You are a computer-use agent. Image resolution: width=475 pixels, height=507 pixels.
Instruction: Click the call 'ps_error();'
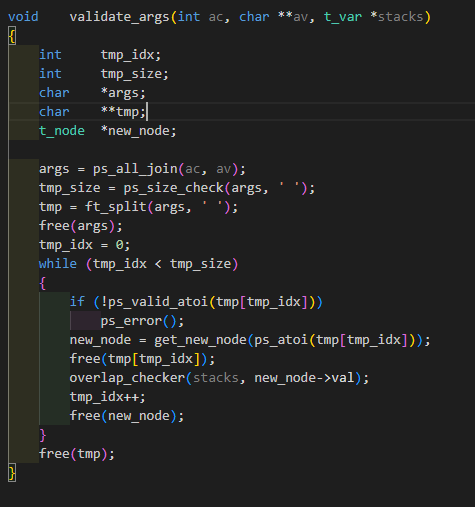[x=142, y=321]
